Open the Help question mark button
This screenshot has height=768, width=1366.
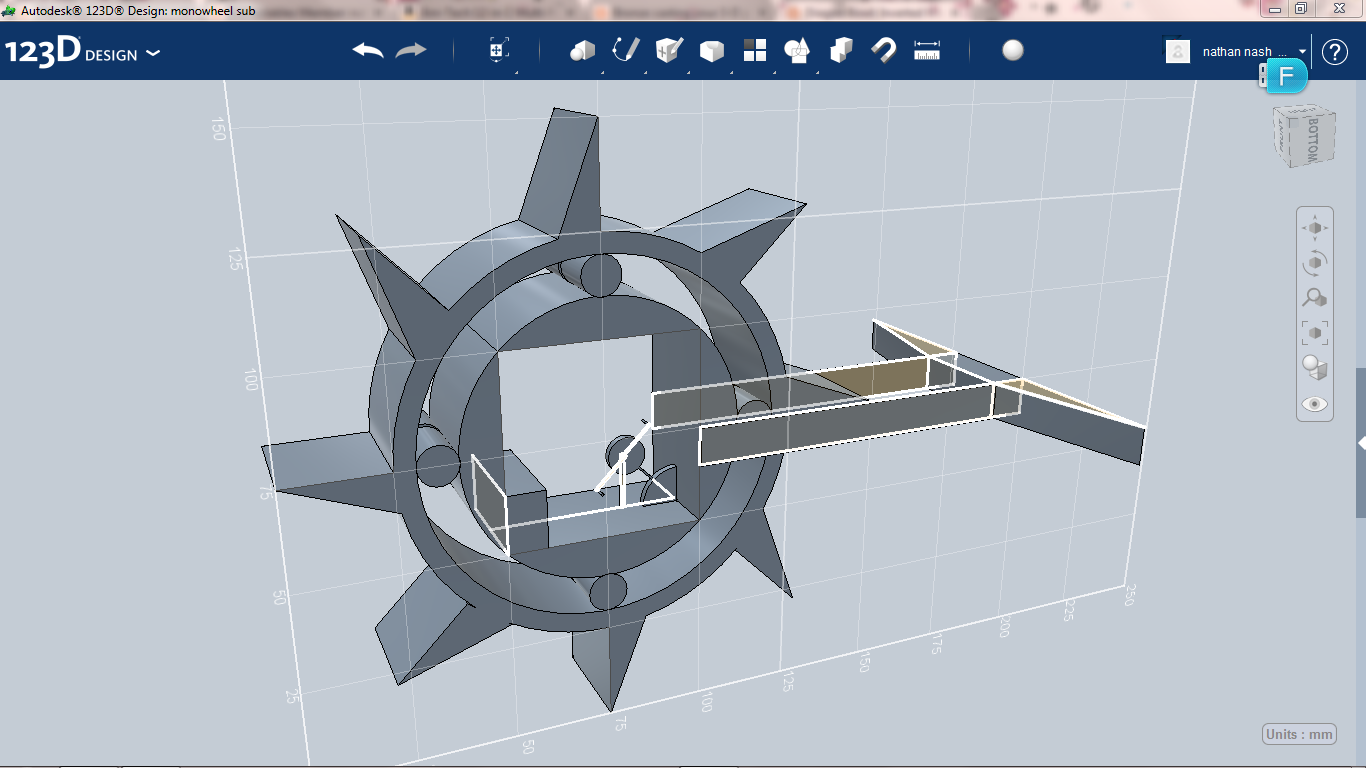pyautogui.click(x=1334, y=51)
